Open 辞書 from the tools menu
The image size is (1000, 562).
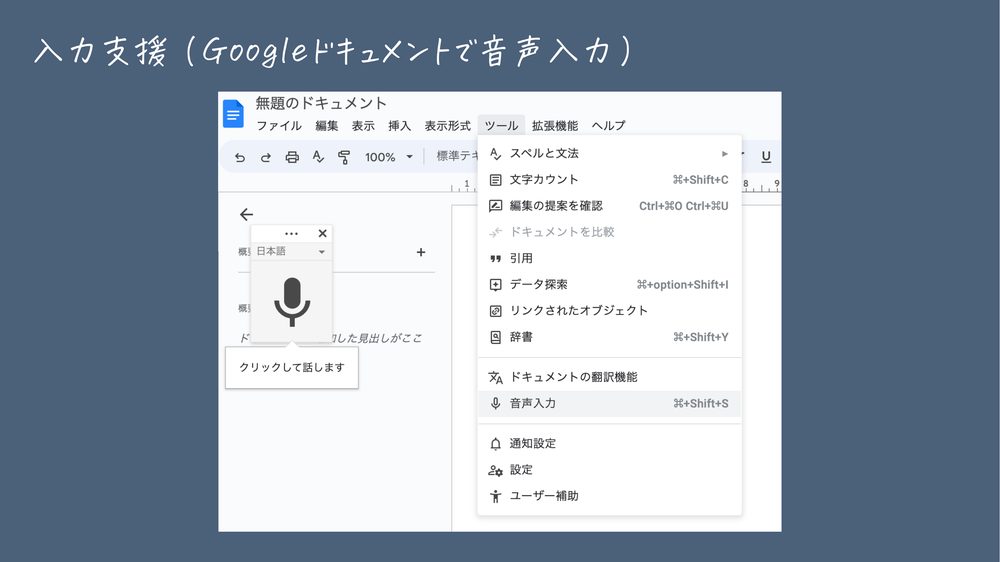tap(609, 337)
